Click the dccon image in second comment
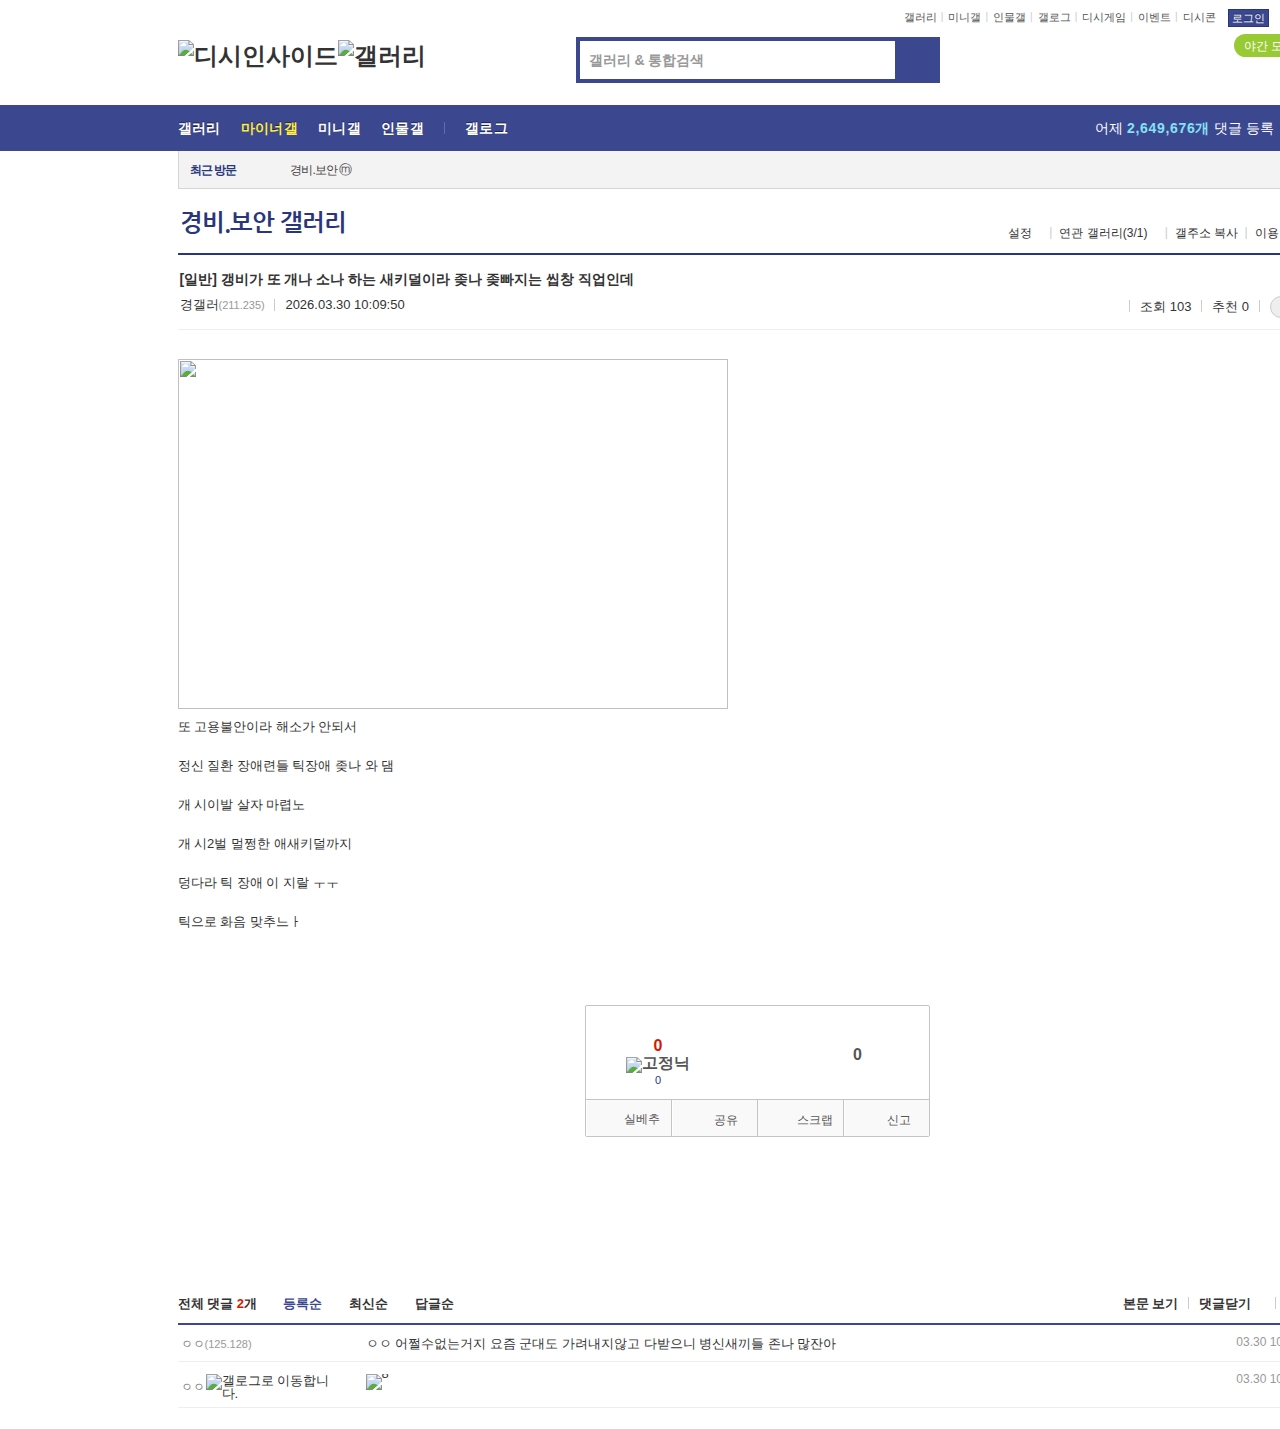 (x=377, y=1381)
